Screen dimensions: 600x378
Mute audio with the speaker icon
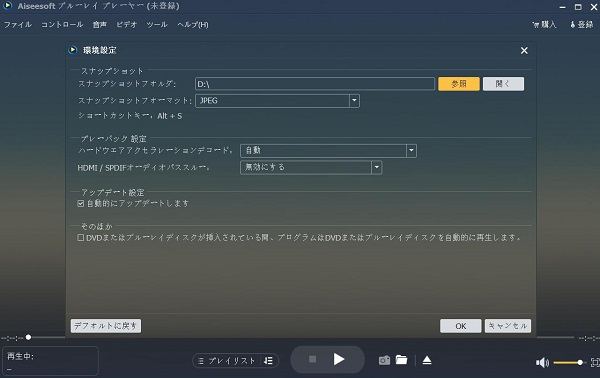click(542, 362)
